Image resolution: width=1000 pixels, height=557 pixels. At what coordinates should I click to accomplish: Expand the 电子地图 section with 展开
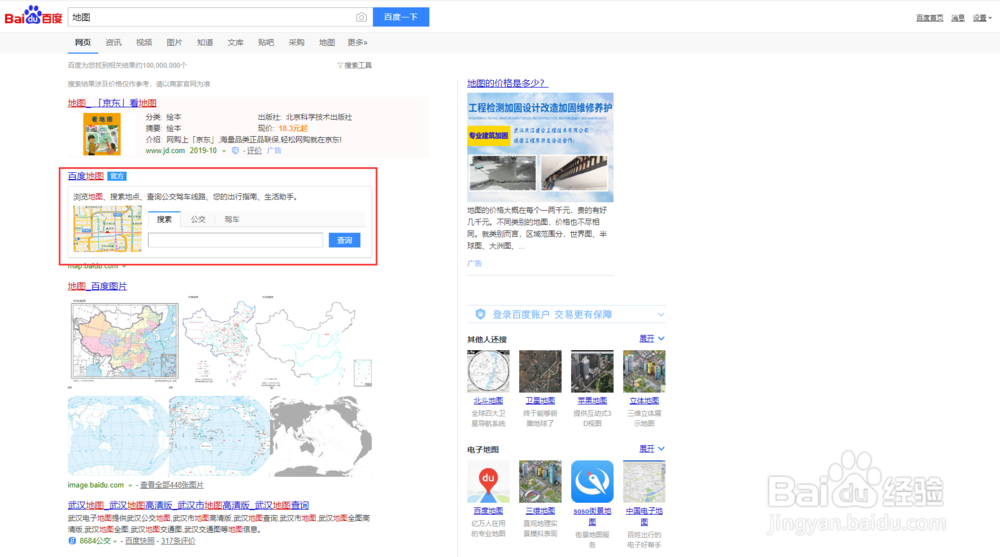pyautogui.click(x=652, y=449)
